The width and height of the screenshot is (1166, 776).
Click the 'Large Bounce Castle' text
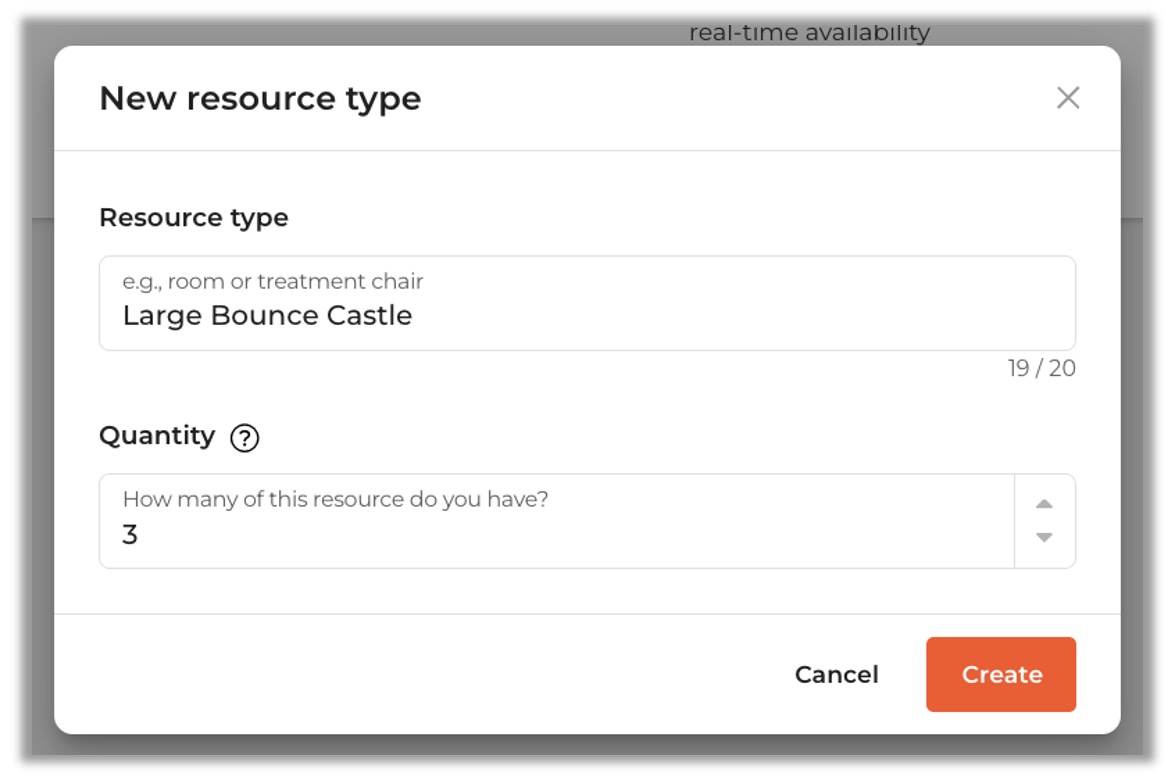click(x=267, y=316)
